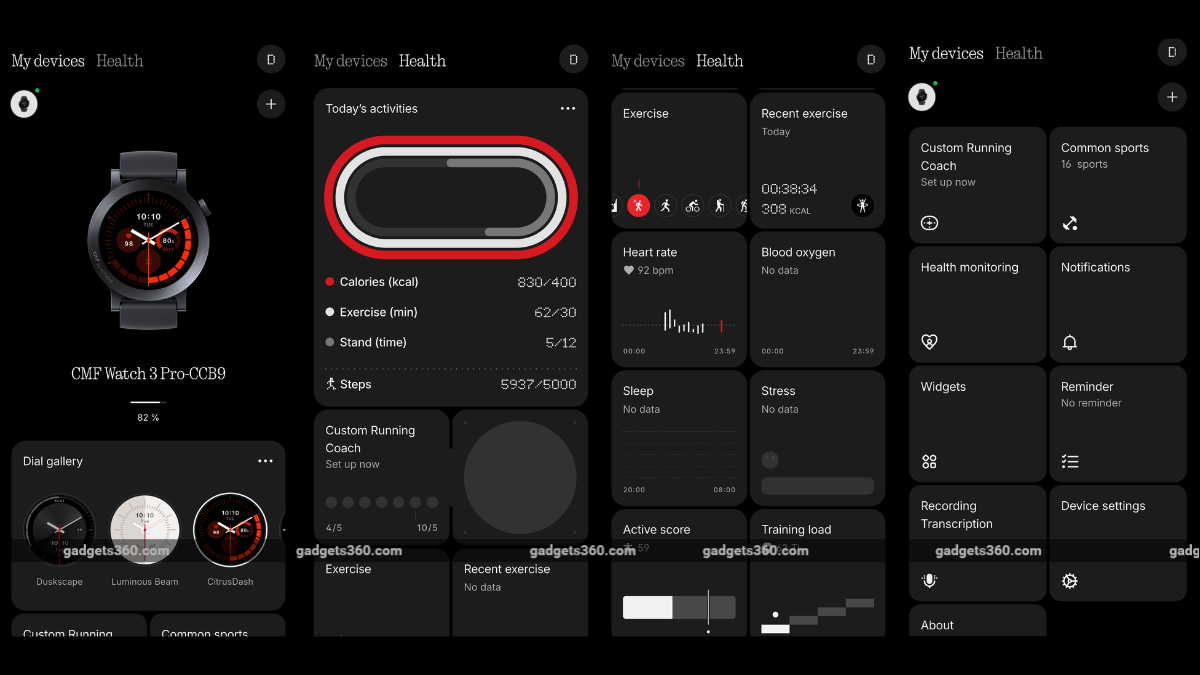Image resolution: width=1200 pixels, height=675 pixels.
Task: Switch to Health tab on the CMF Watch 3 Pro screen
Action: (x=120, y=61)
